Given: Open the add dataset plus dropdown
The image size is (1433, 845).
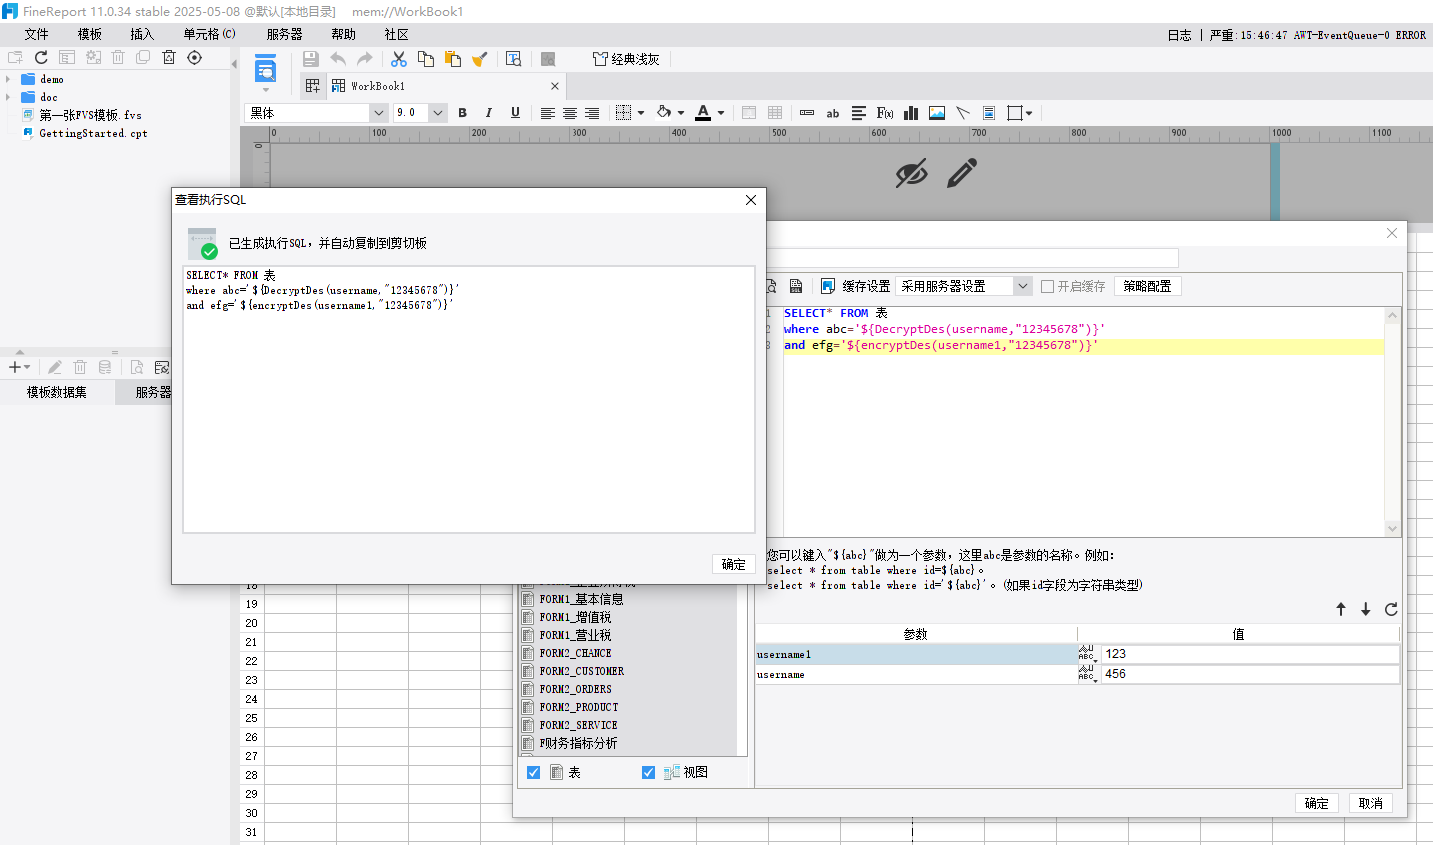Looking at the screenshot, I should 19,367.
